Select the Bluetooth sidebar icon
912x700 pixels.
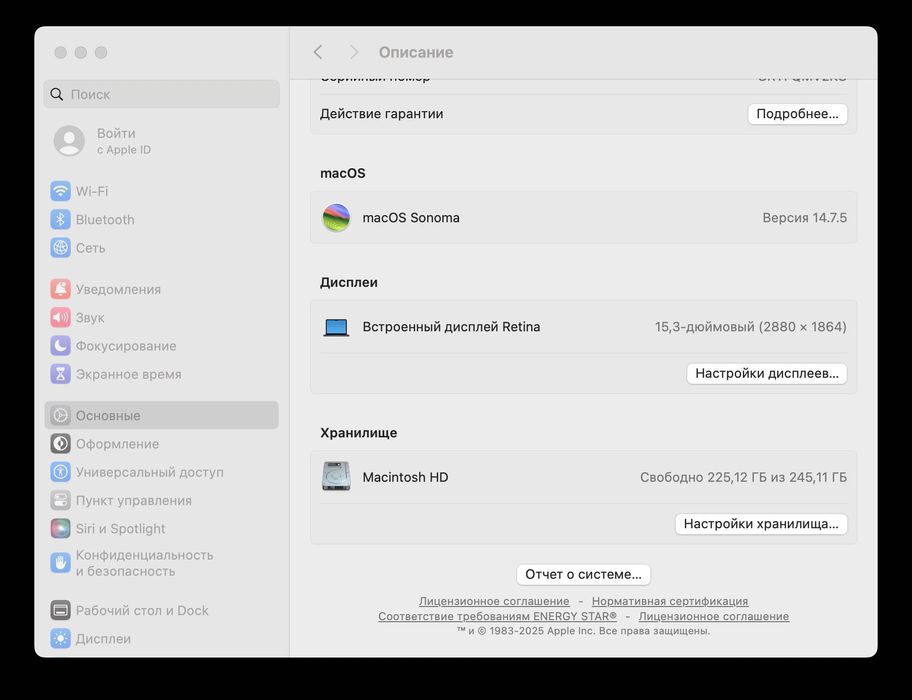(60, 219)
